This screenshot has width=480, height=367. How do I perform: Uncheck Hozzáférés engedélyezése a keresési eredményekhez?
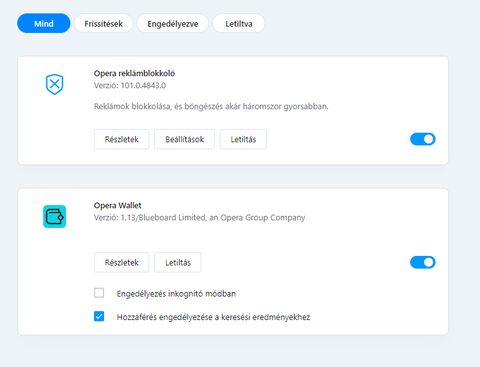(x=99, y=316)
